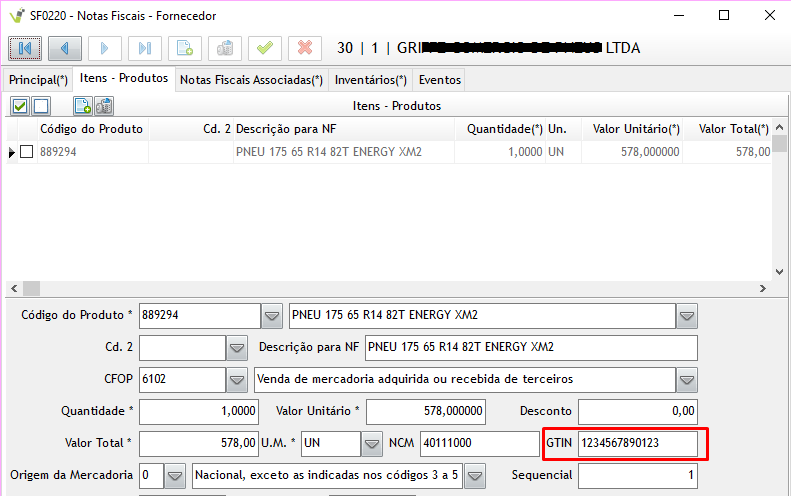The image size is (793, 499).
Task: Add a new item in the Itens grid toolbar
Action: click(83, 106)
